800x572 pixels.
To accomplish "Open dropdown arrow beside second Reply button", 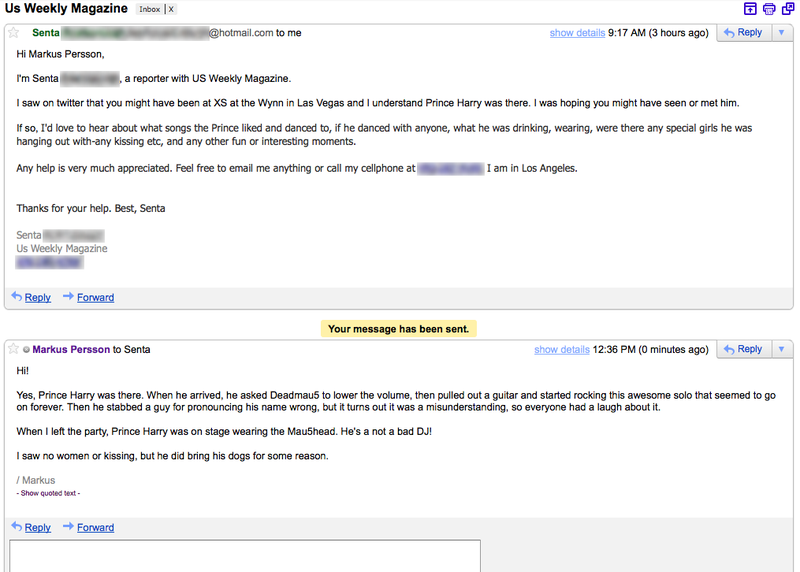I will (782, 350).
